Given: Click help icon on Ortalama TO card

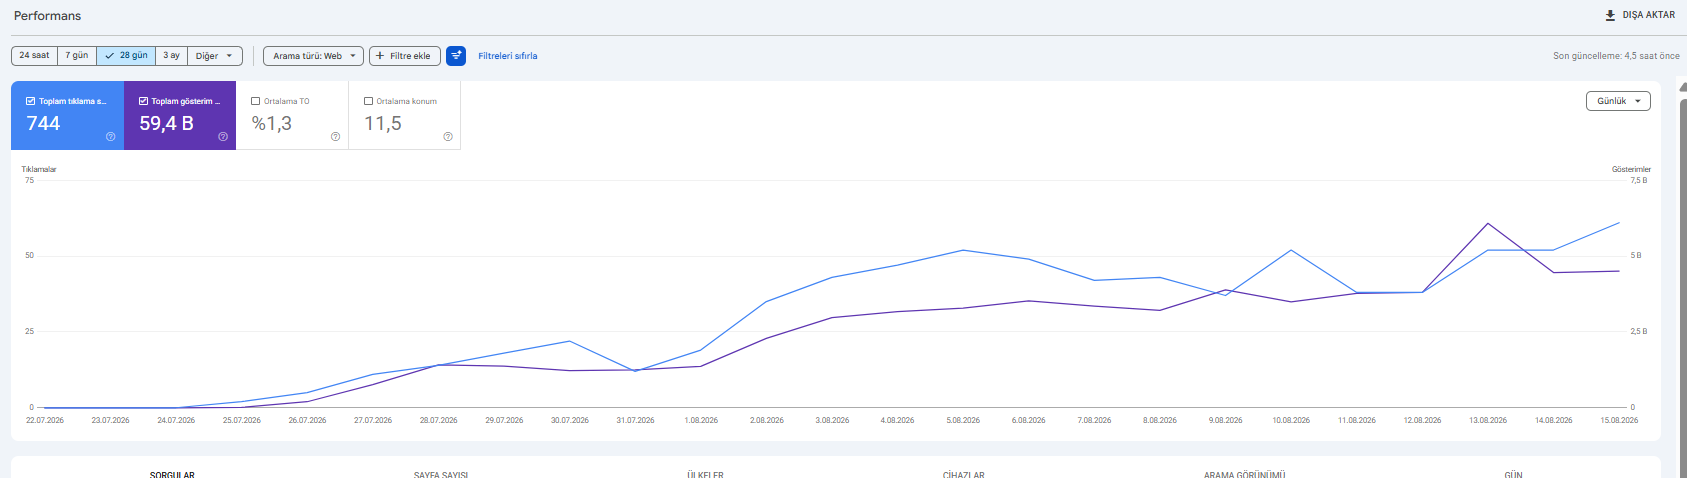Looking at the screenshot, I should pos(335,137).
